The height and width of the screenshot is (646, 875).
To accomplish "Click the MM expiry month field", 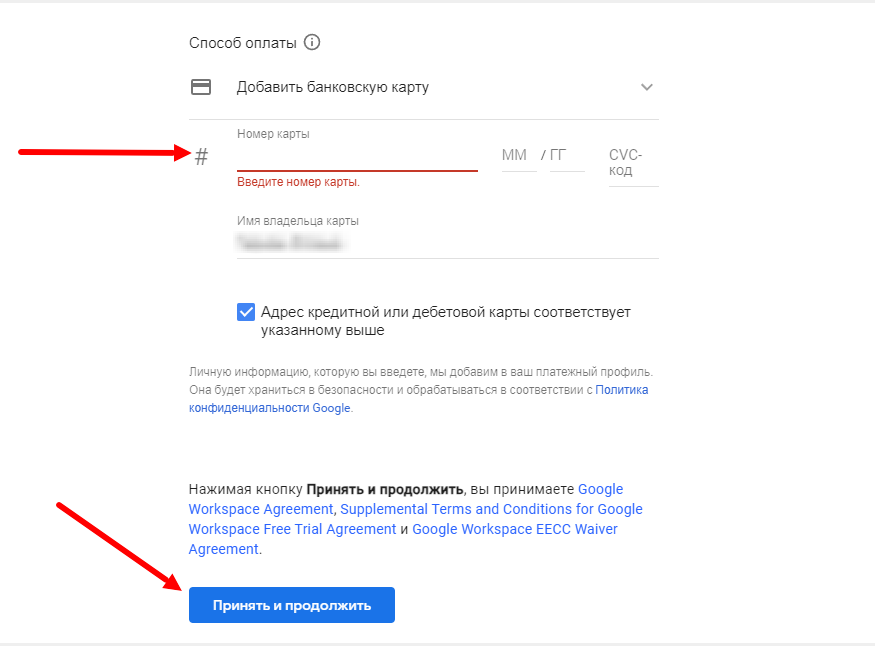I will coord(515,156).
